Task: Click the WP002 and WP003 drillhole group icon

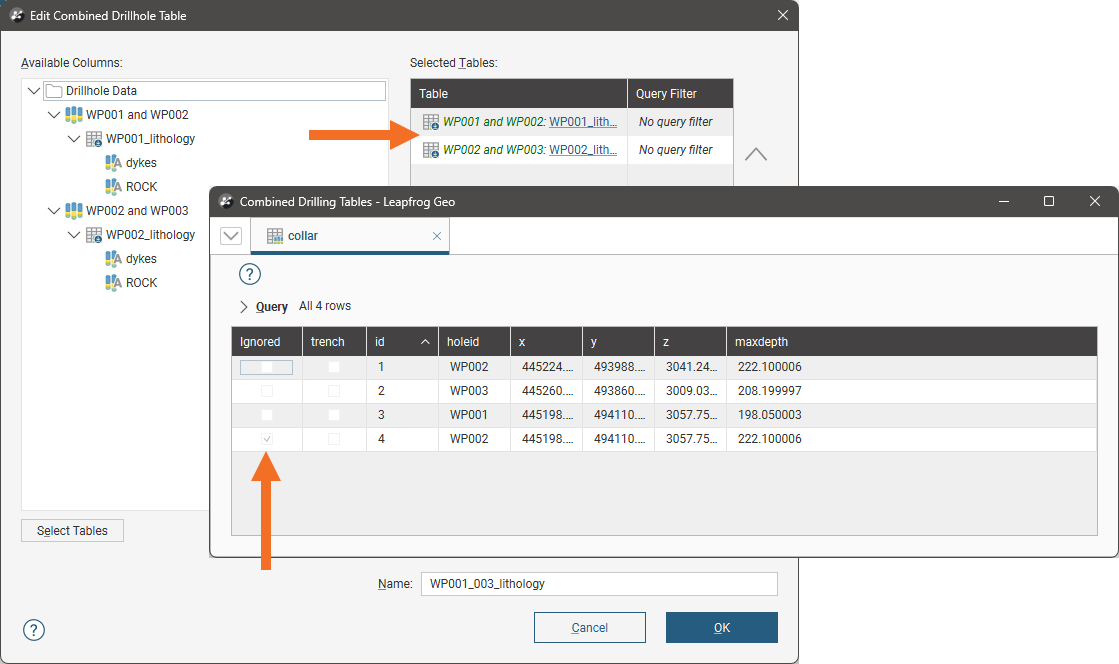Action: tap(73, 211)
